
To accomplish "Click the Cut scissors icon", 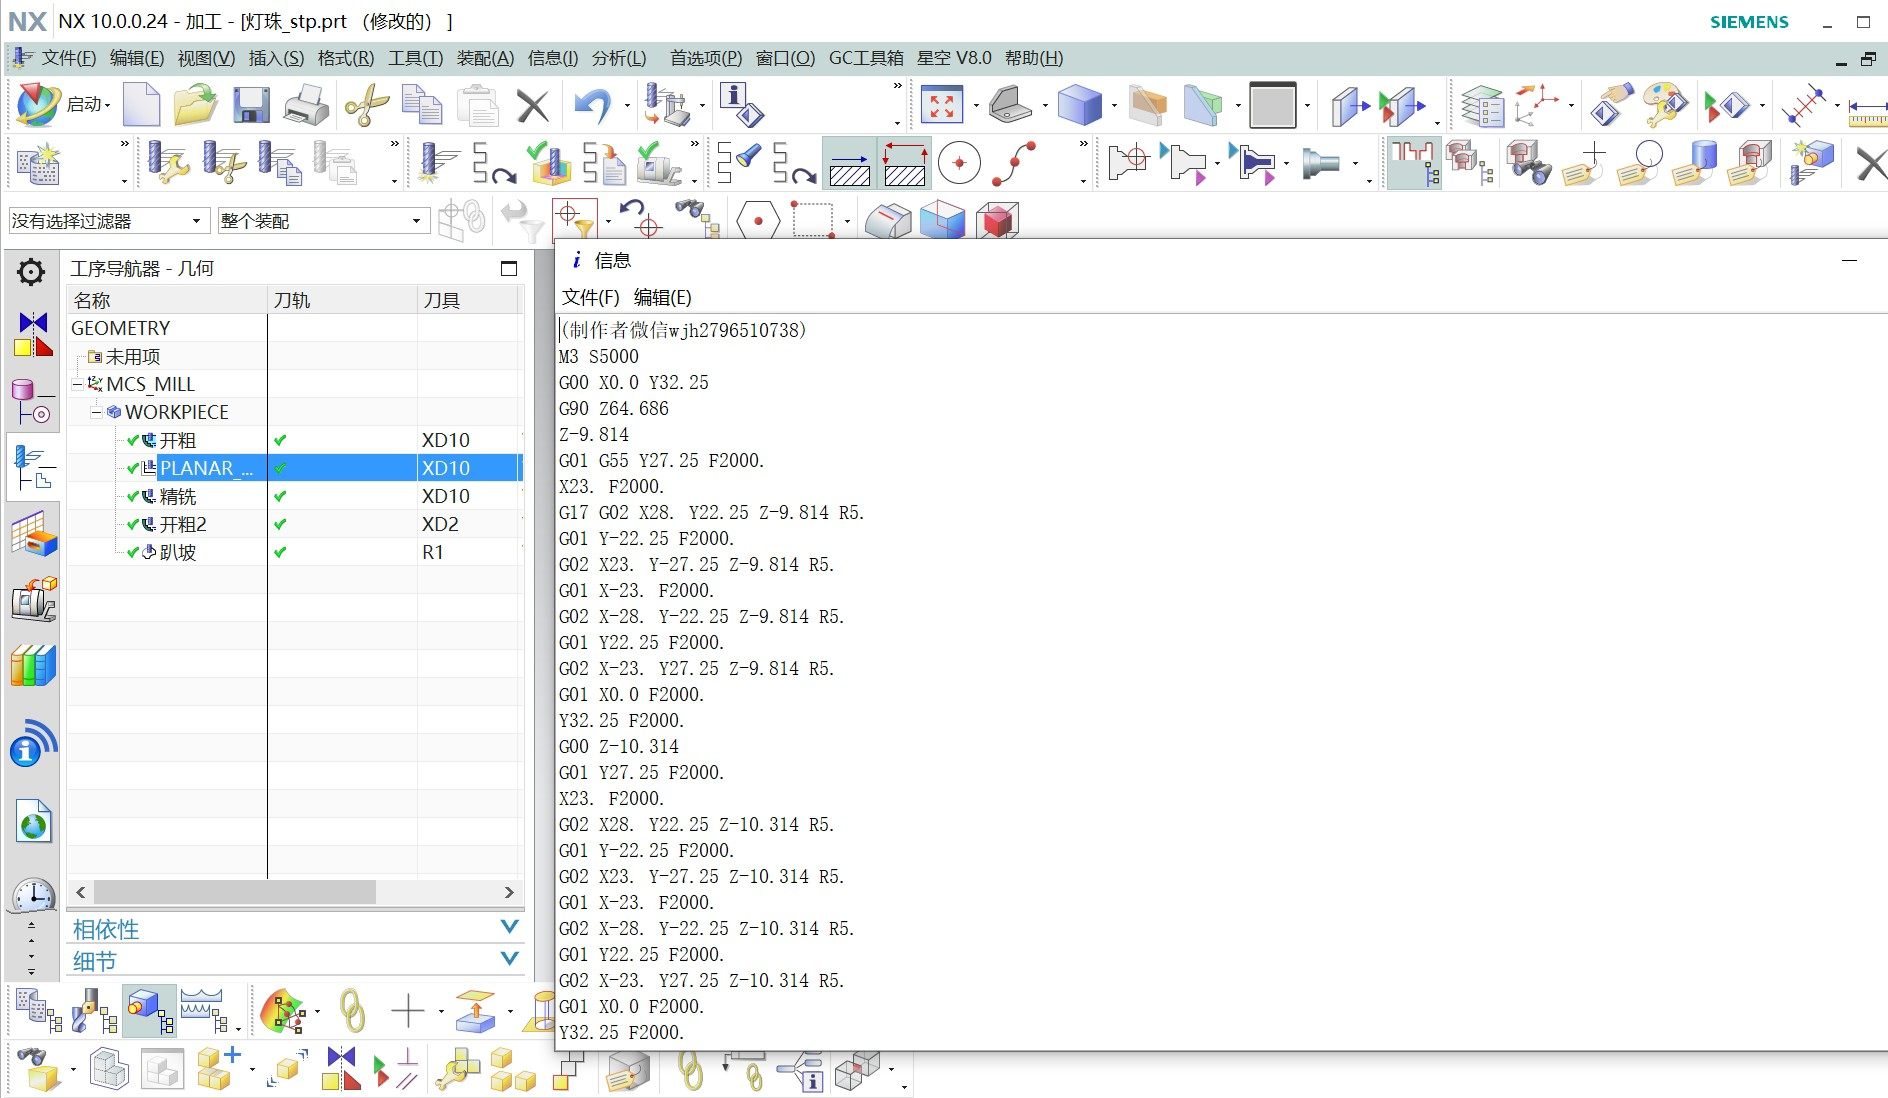I will pos(366,105).
